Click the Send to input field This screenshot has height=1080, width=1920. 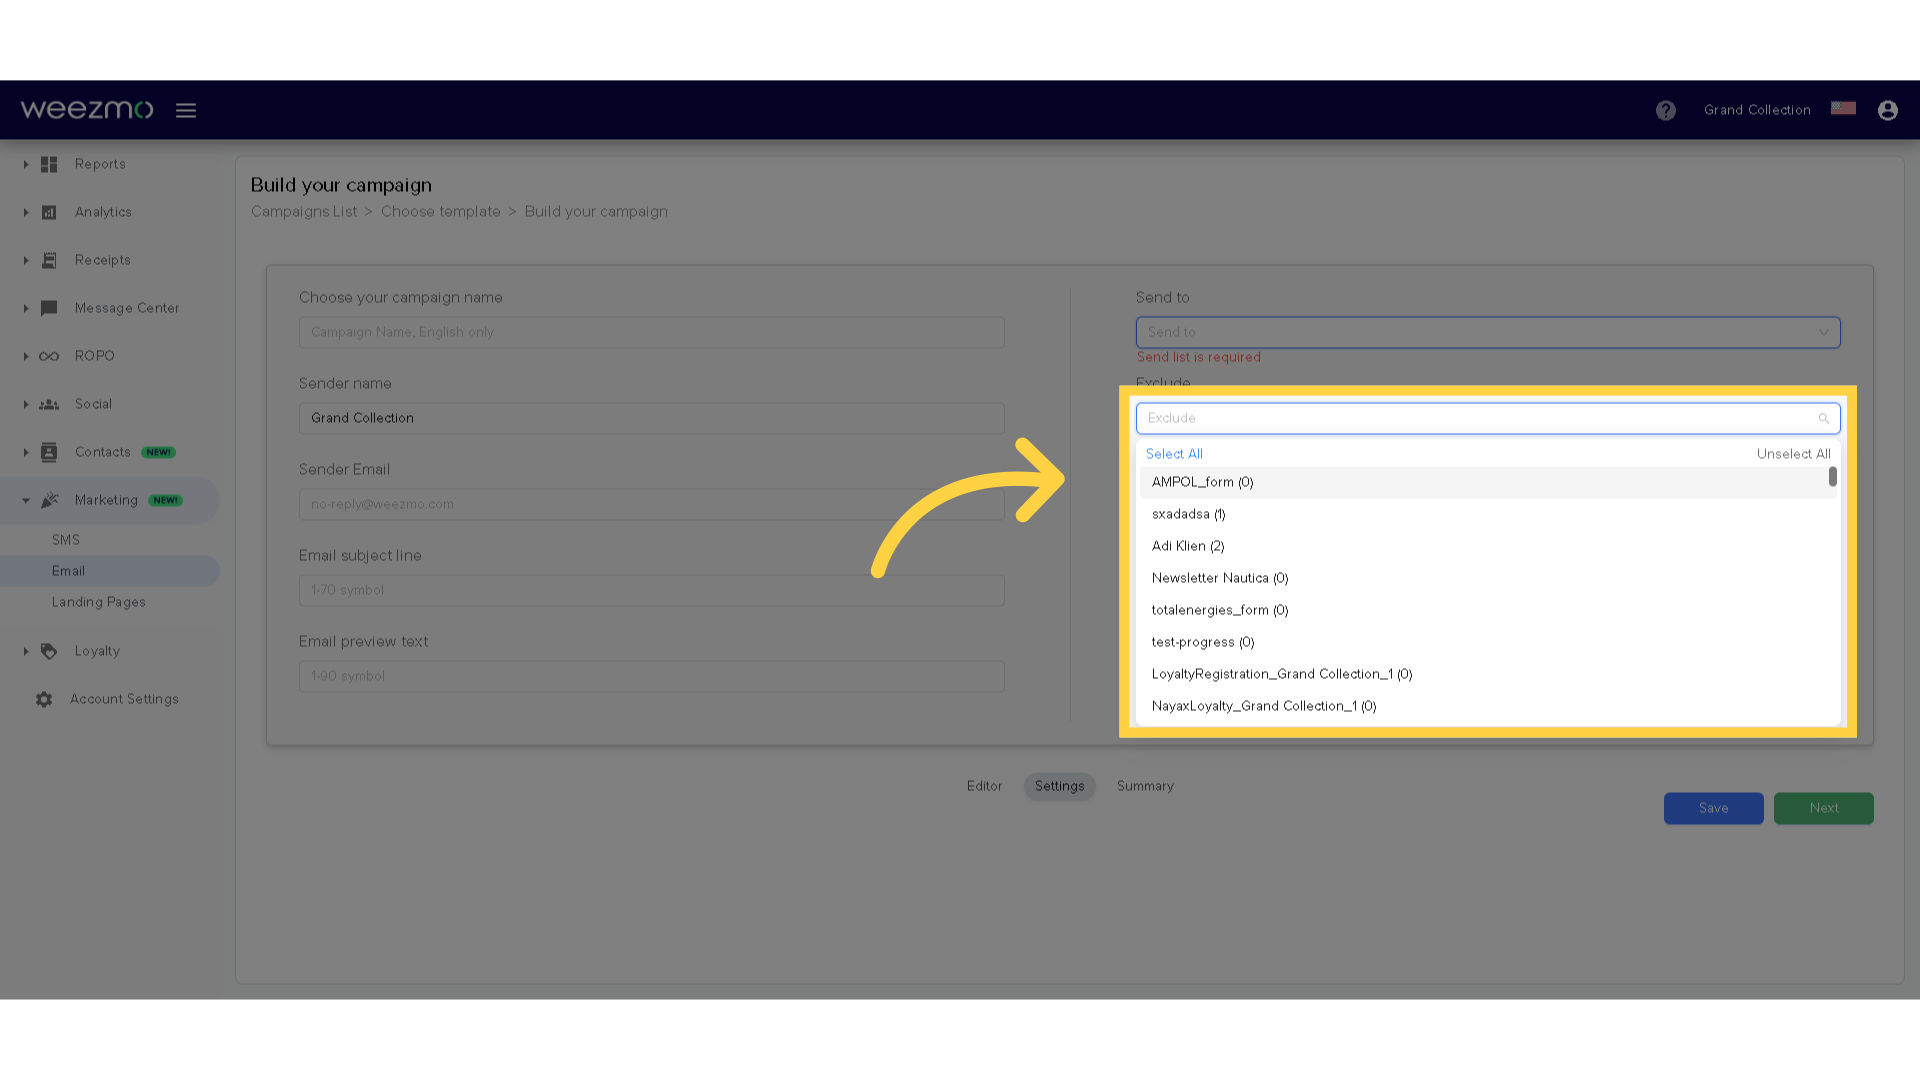pos(1487,332)
